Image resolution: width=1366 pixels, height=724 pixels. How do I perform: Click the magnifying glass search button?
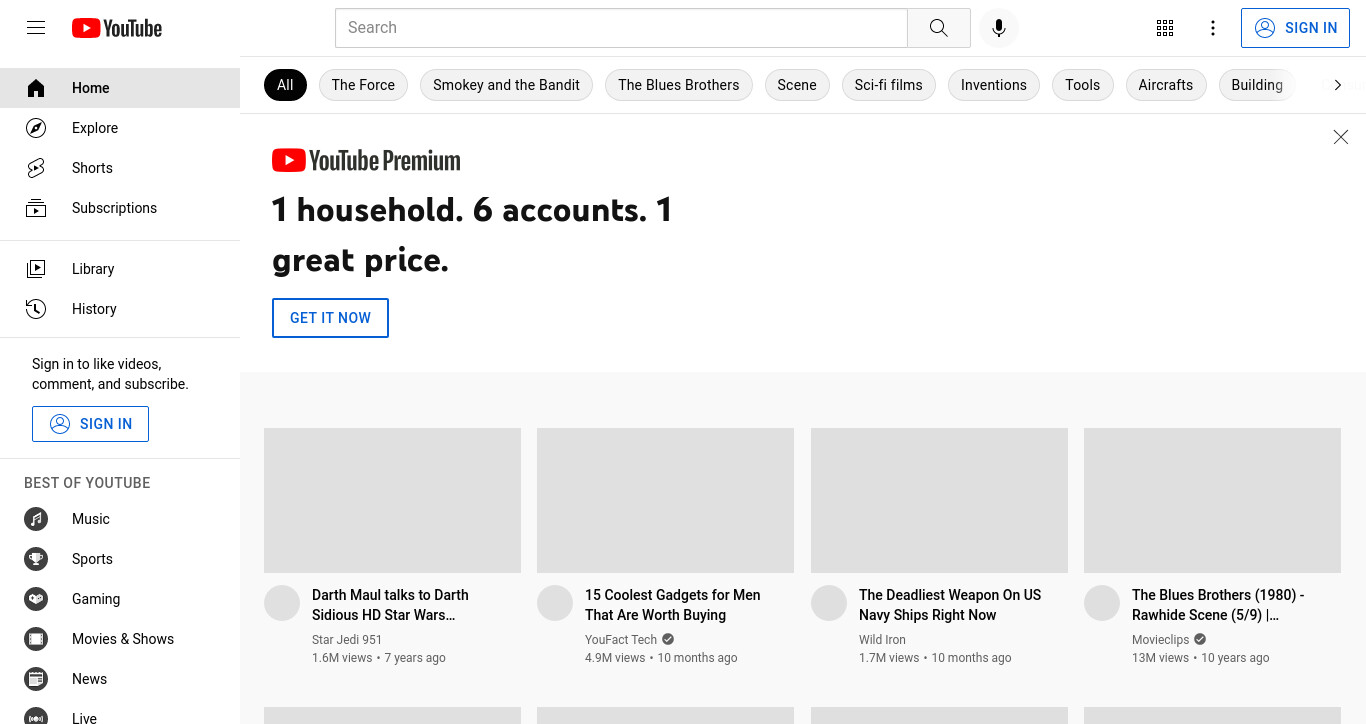pos(938,28)
